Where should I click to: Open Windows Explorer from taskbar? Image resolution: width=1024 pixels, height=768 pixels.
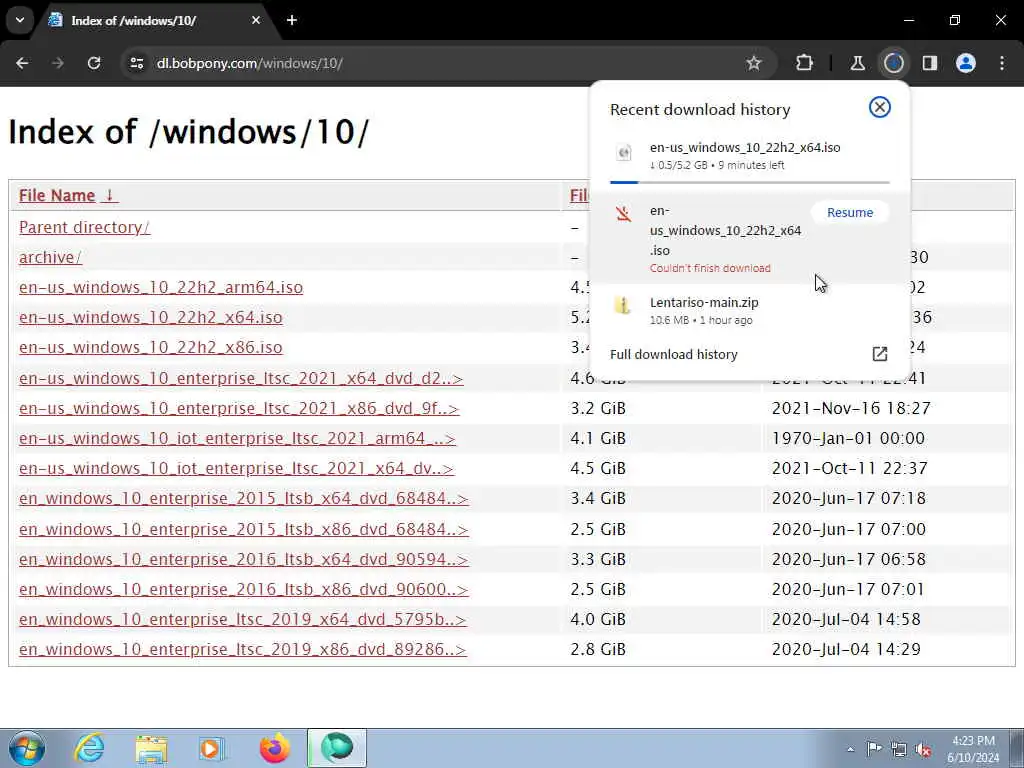(x=152, y=748)
